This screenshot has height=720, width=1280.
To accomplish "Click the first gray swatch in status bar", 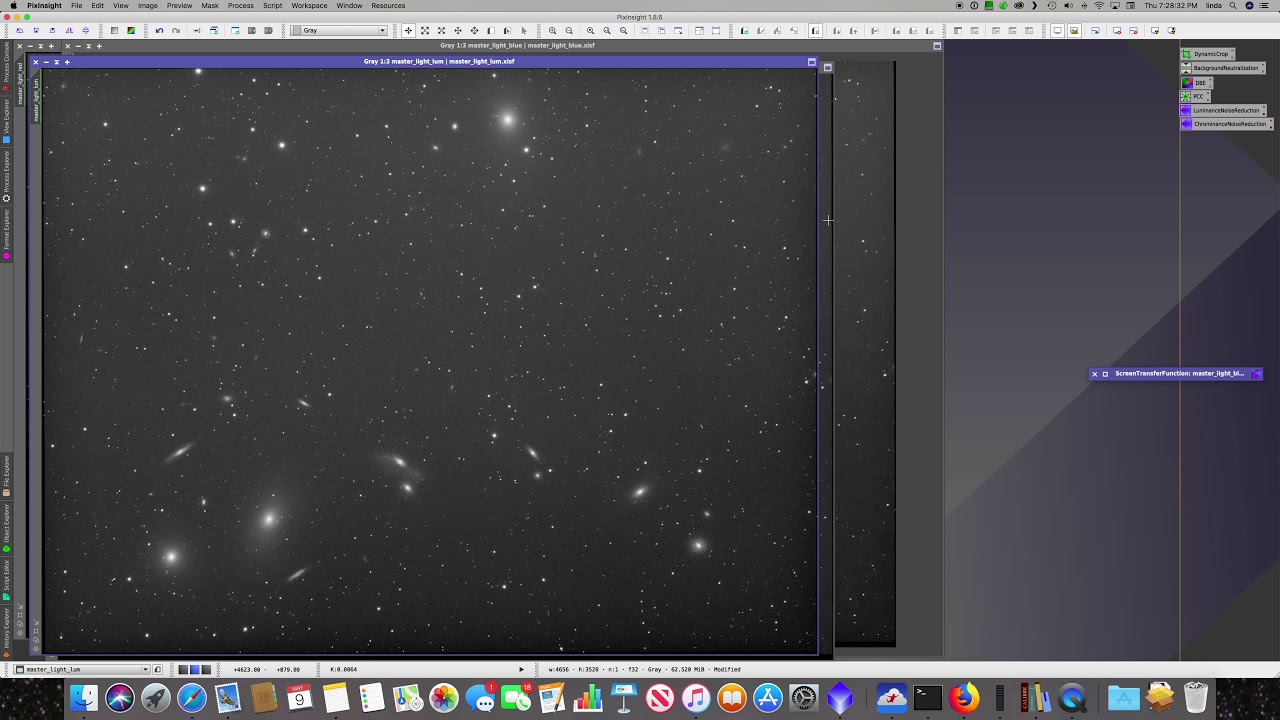I will (x=183, y=669).
